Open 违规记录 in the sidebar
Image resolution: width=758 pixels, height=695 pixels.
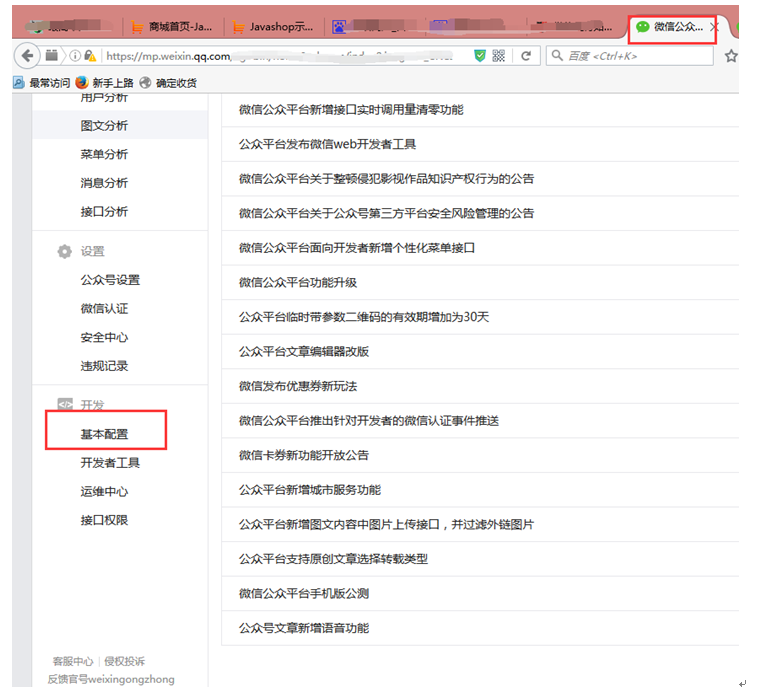pyautogui.click(x=104, y=366)
